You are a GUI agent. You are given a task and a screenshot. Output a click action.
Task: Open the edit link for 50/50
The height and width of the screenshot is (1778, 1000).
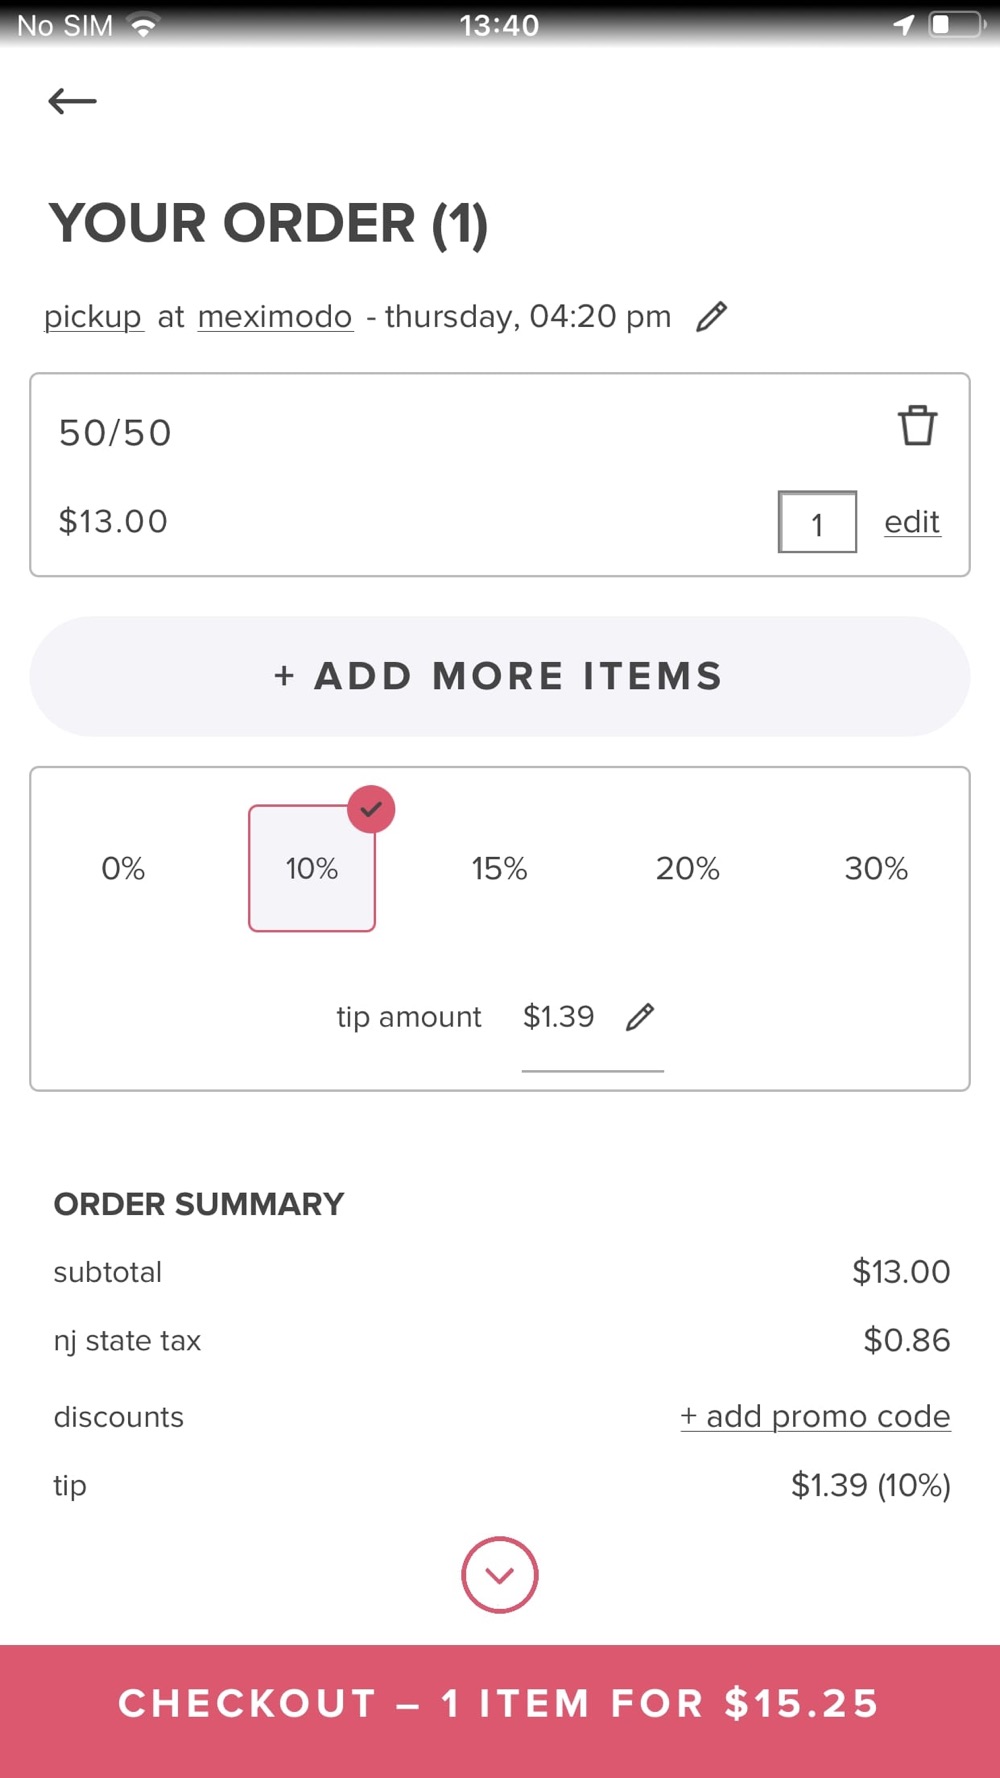pos(912,522)
